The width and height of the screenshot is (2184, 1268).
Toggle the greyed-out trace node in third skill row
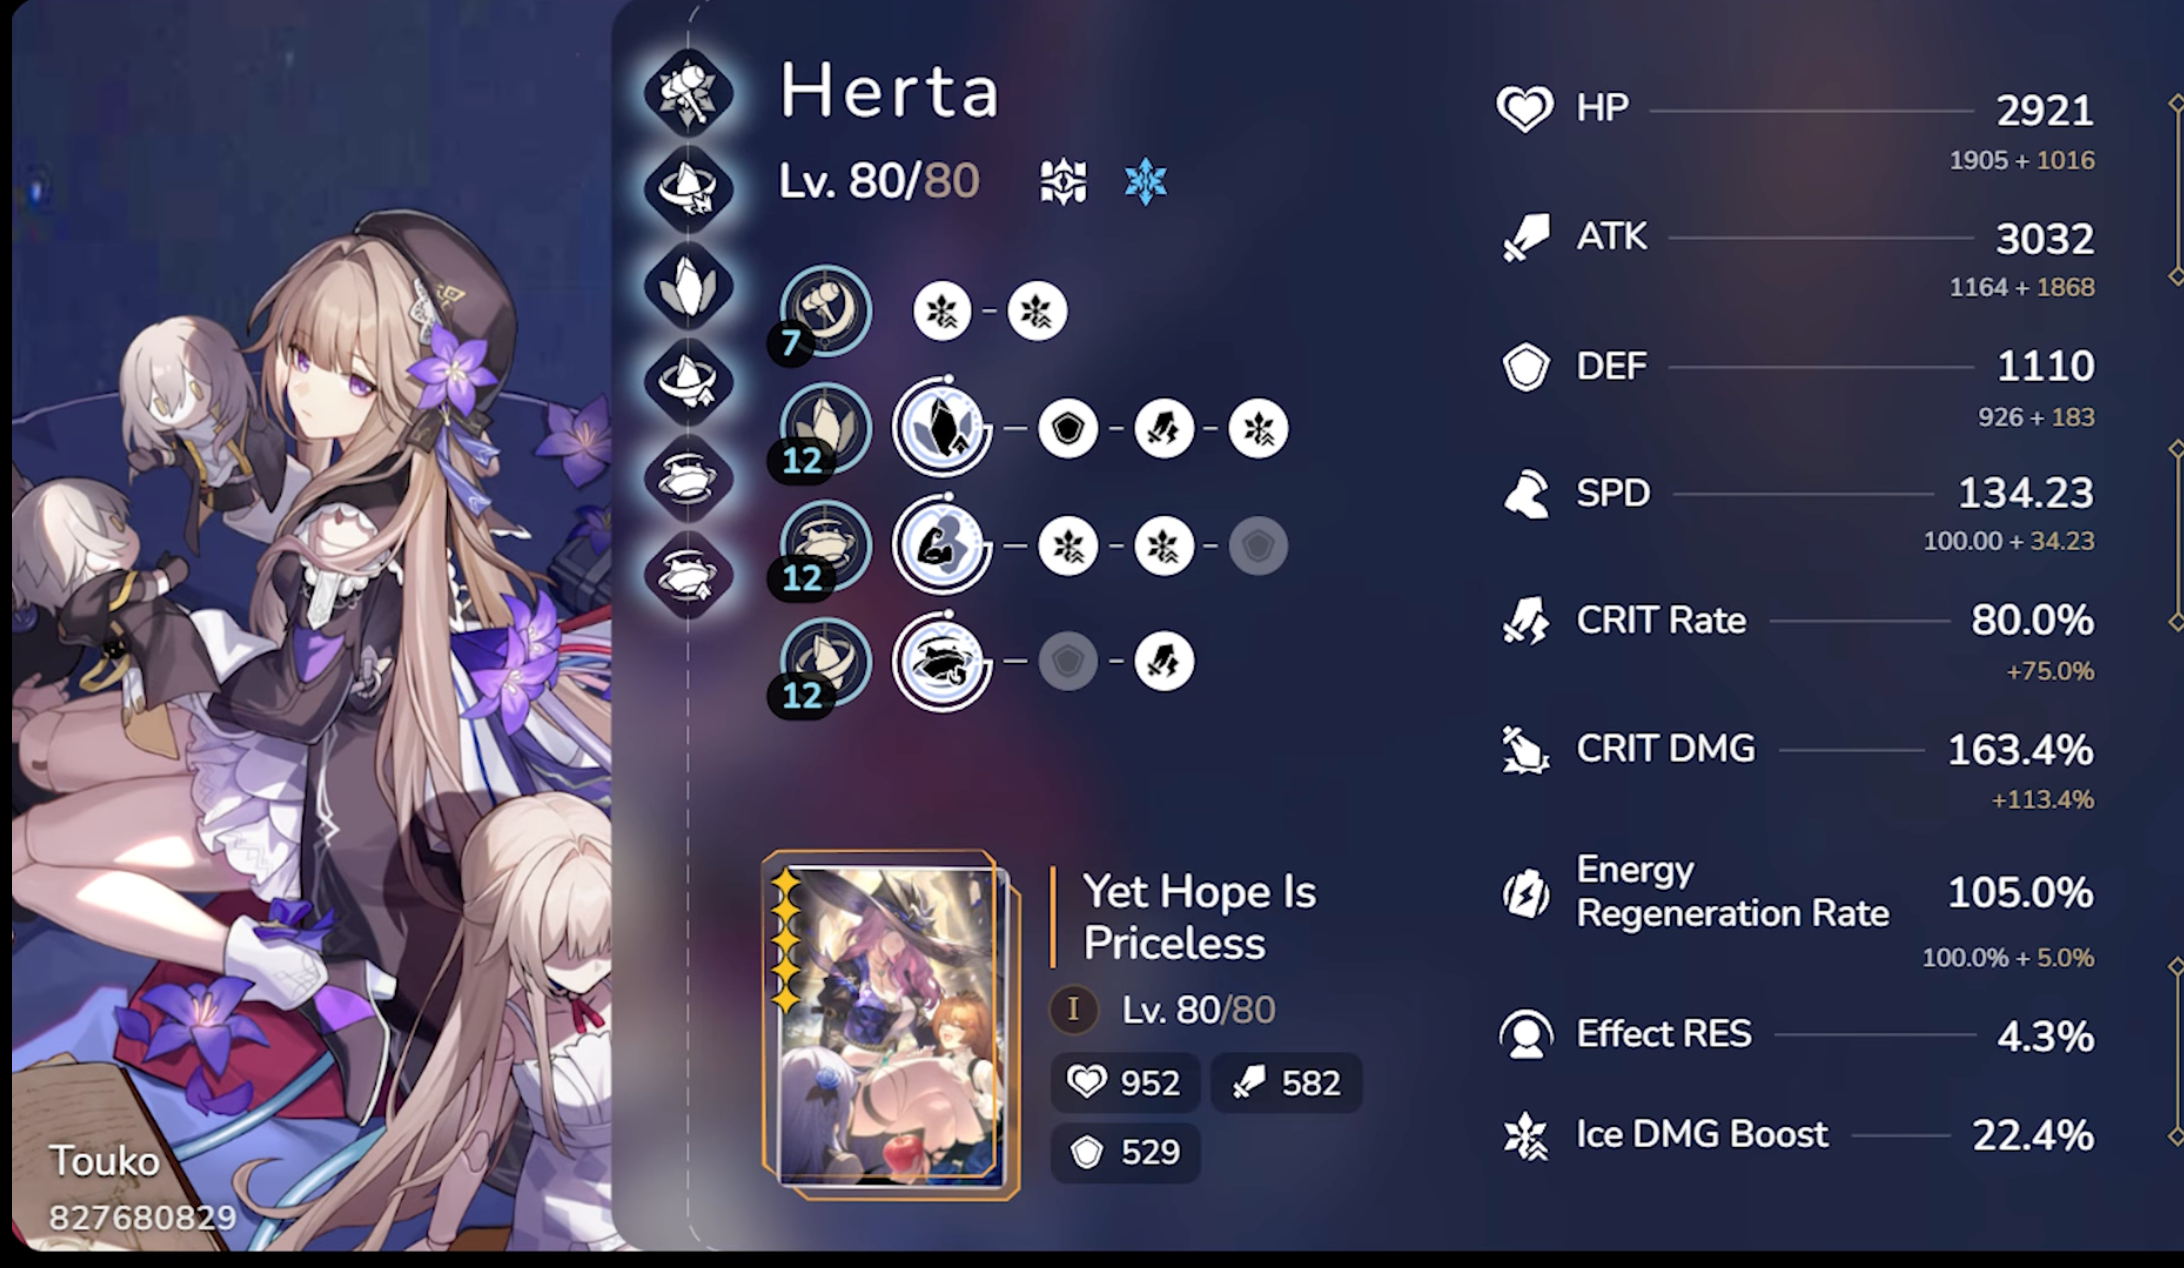point(1258,546)
